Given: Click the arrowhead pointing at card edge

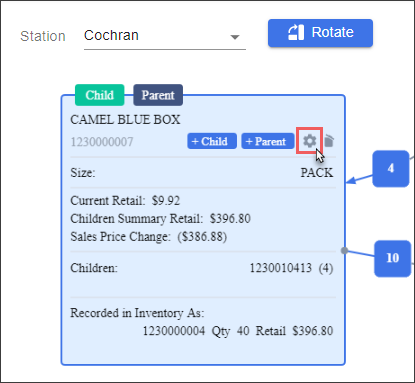Looking at the screenshot, I should point(351,181).
